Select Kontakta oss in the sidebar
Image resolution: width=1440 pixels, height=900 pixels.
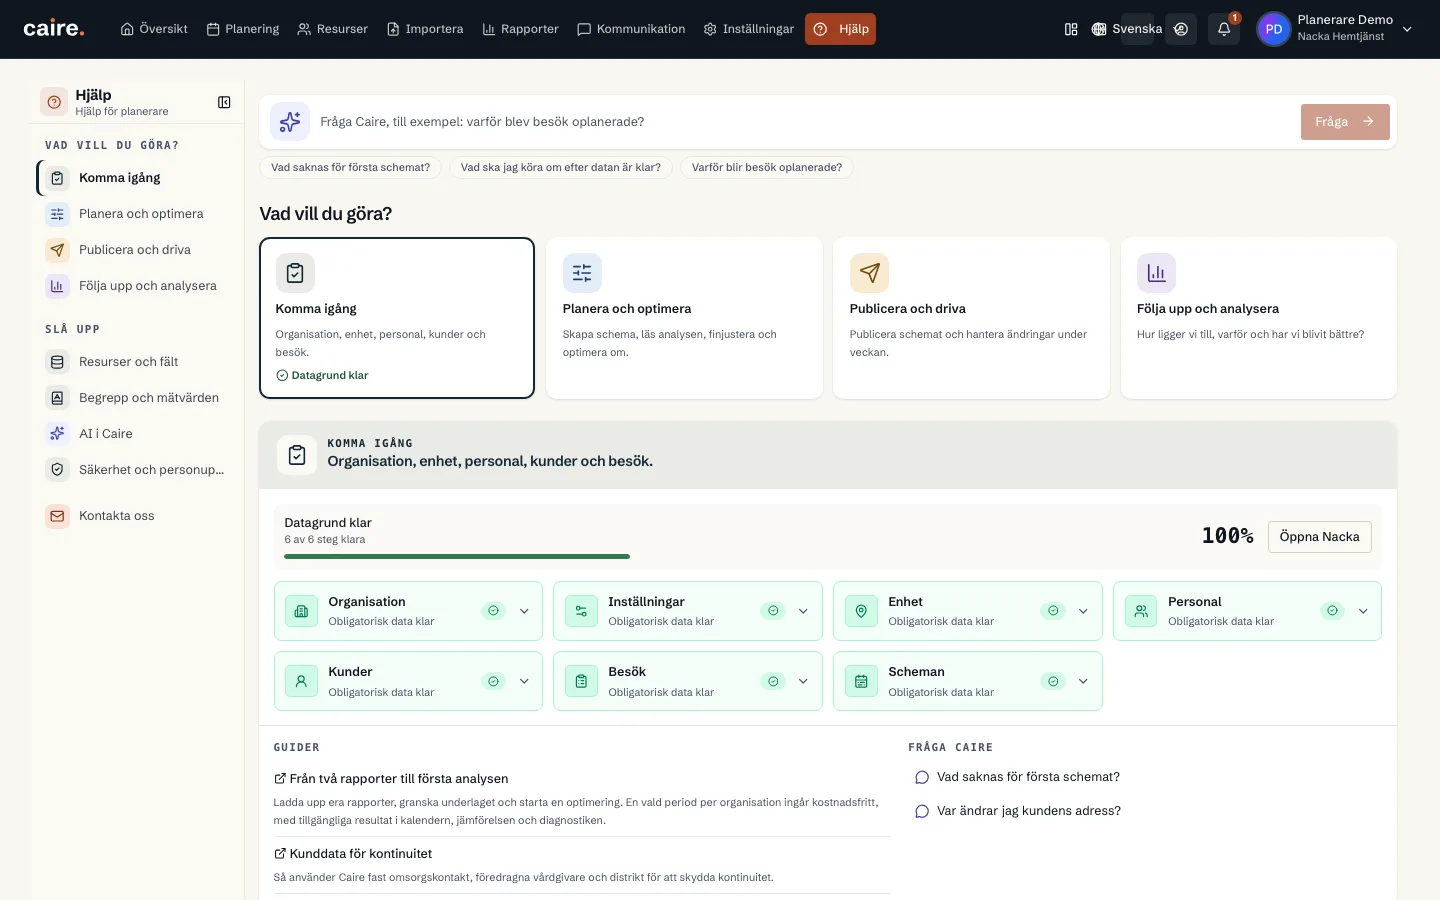136,516
